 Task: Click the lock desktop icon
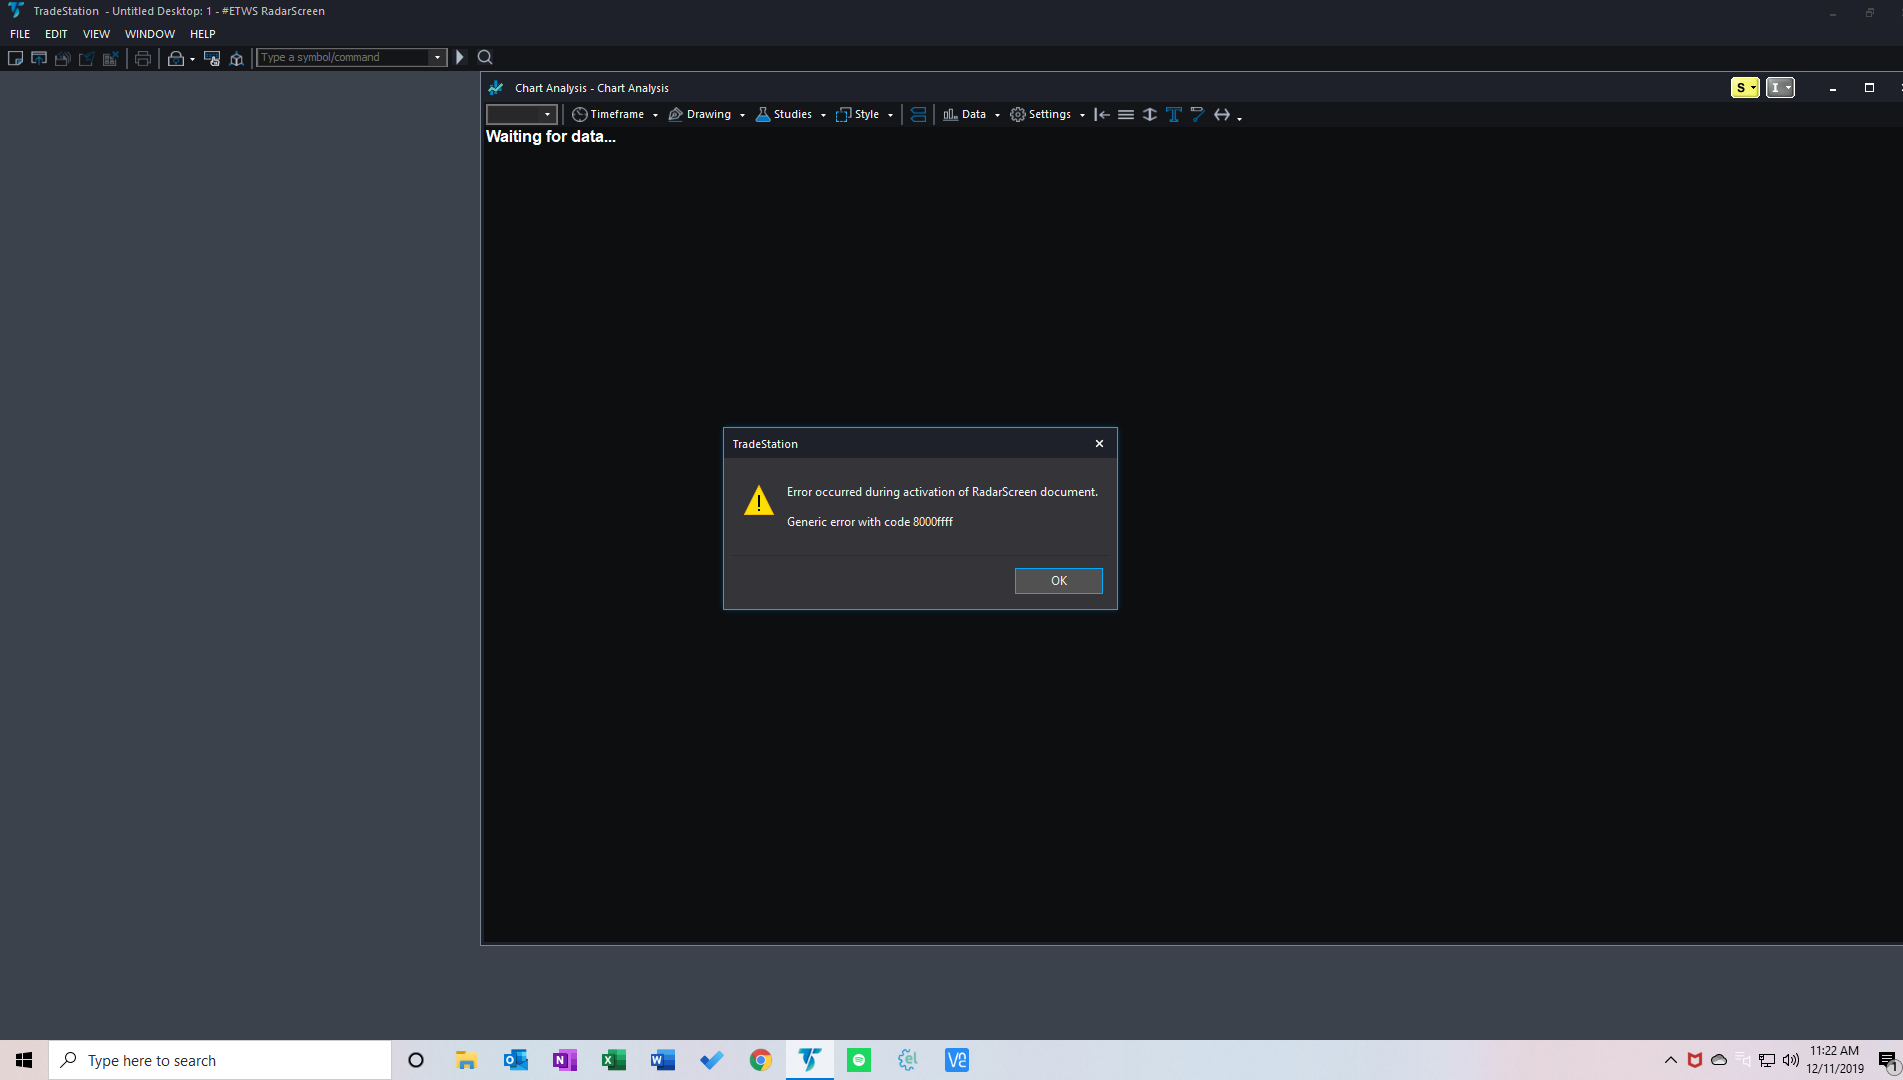point(175,58)
